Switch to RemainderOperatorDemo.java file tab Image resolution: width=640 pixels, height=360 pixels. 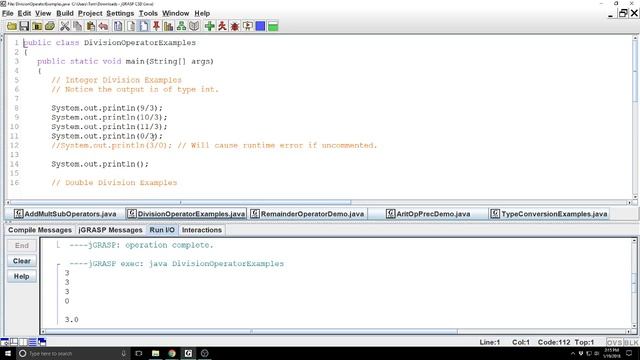pos(307,214)
